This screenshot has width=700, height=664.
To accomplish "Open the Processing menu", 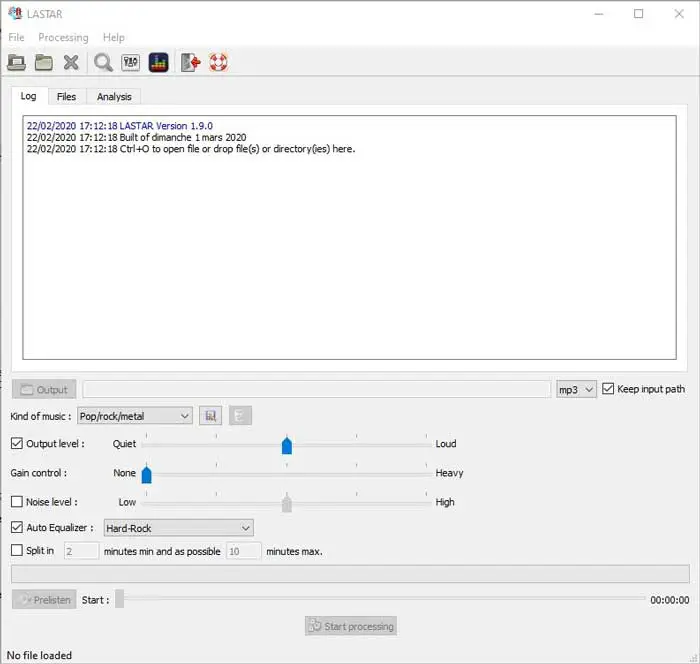I will coord(63,38).
